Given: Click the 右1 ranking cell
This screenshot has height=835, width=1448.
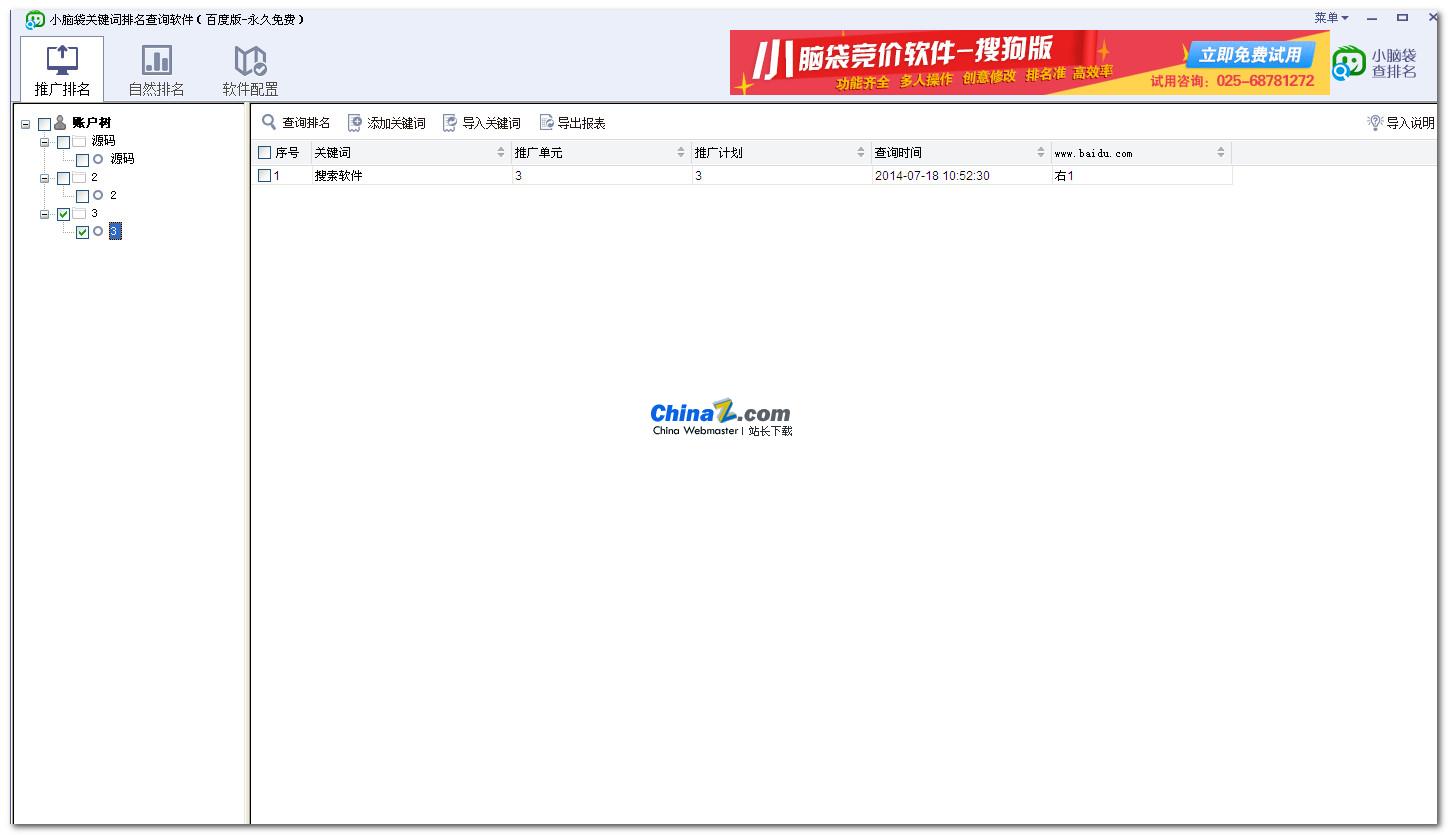Looking at the screenshot, I should click(x=1141, y=176).
